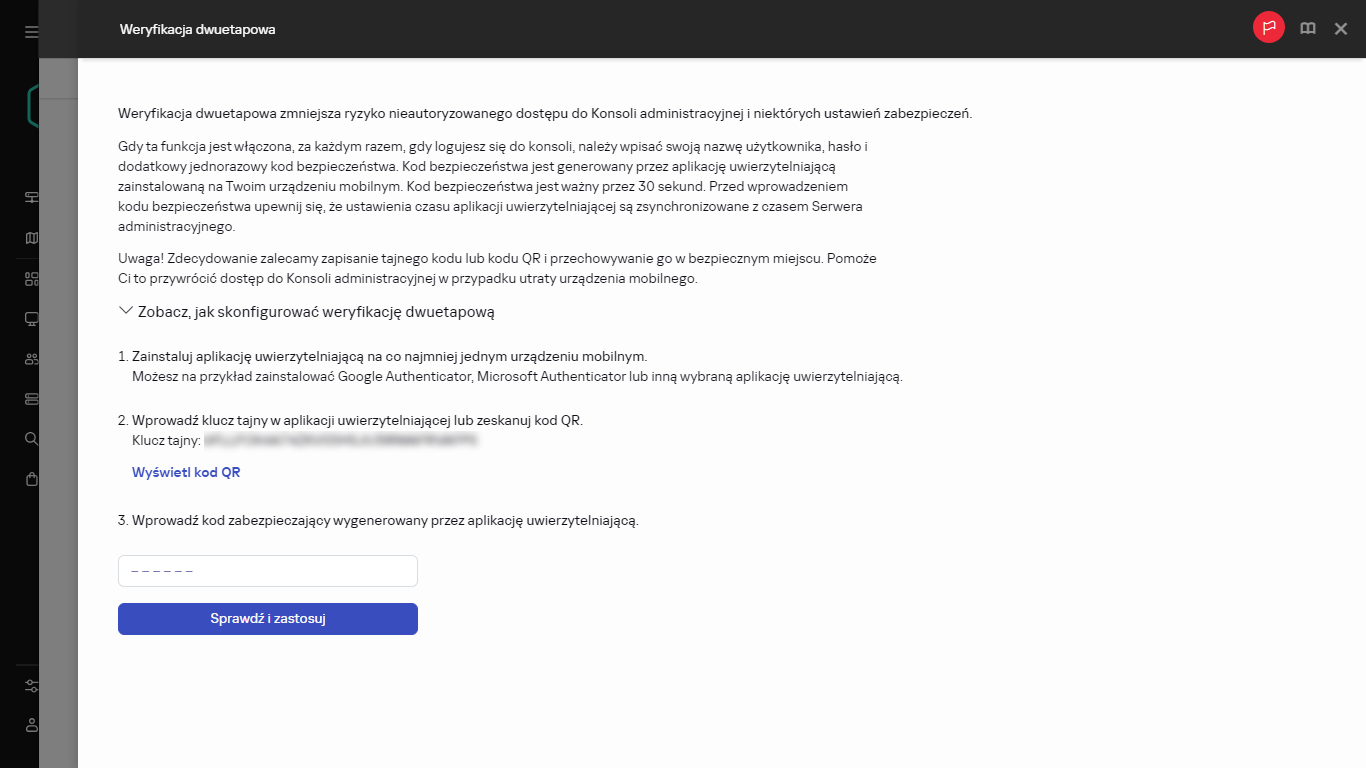This screenshot has height=768, width=1366.
Task: Click the 'Sprawdź i zastosuj' button
Action: pos(268,619)
